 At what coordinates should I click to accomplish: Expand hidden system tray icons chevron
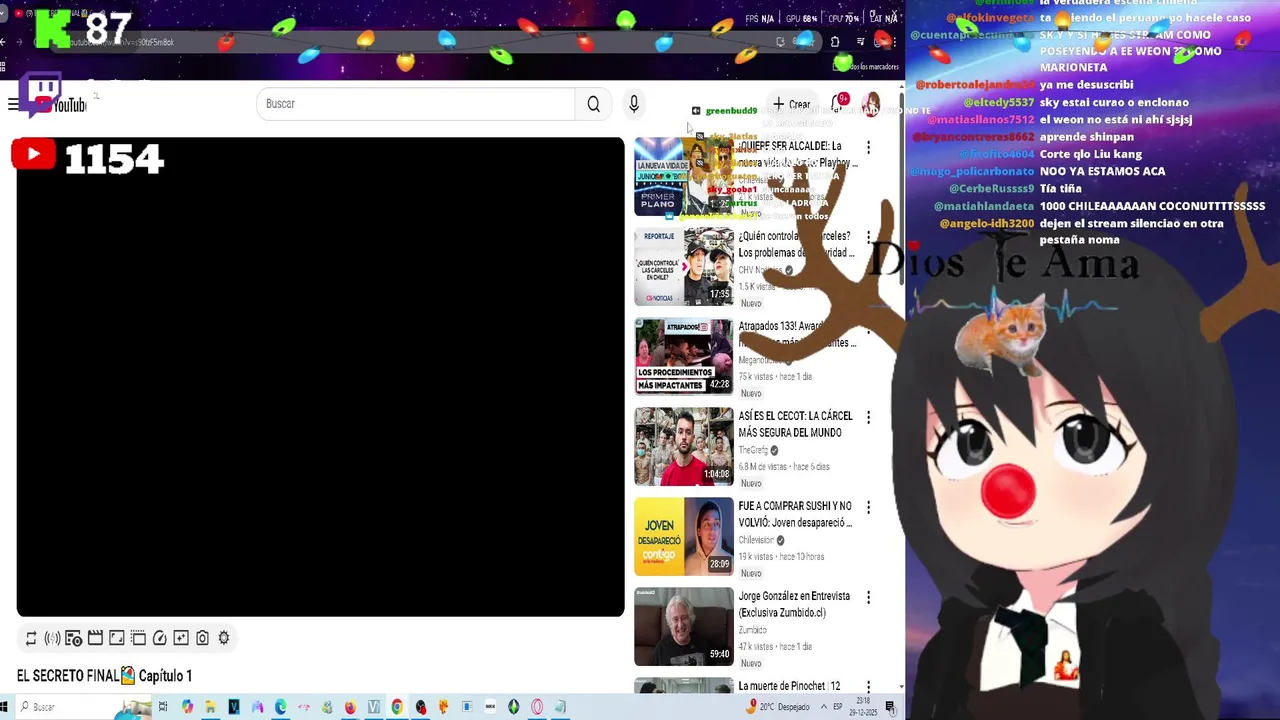click(824, 706)
